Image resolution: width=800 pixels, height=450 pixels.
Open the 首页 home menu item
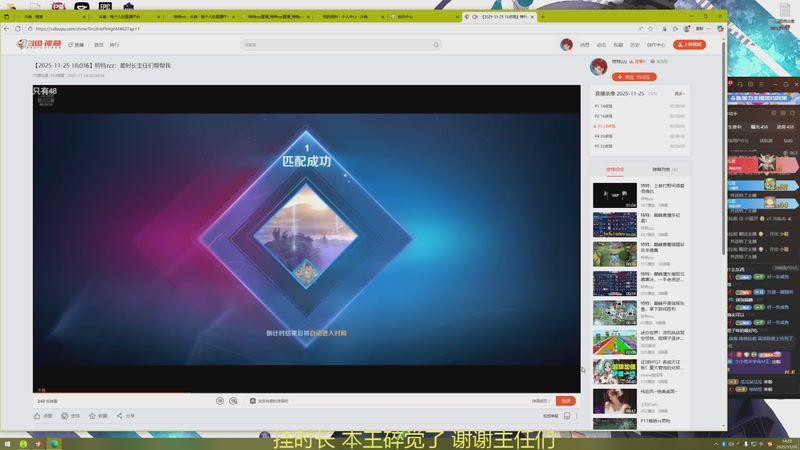[x=98, y=45]
